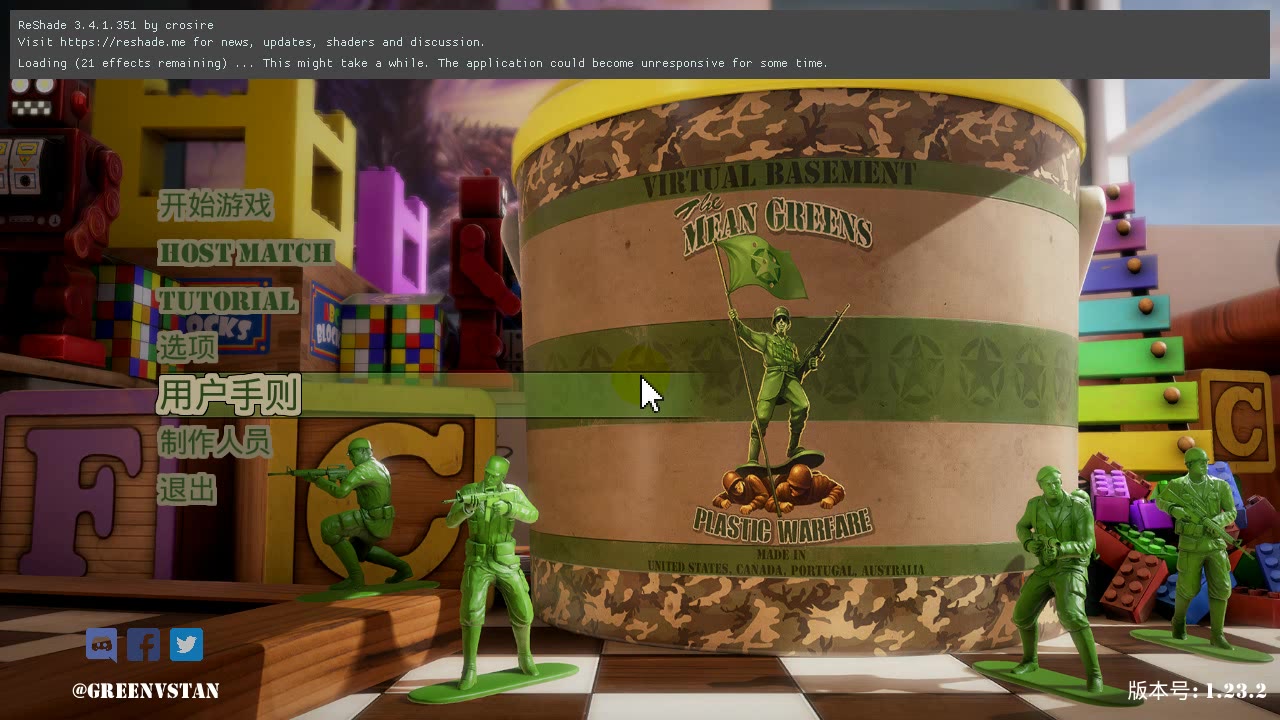Open the Twitter social icon
The image size is (1280, 720).
[x=186, y=645]
